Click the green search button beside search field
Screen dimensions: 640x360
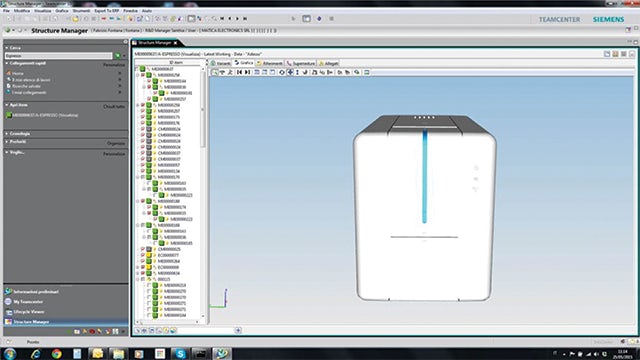coord(117,56)
